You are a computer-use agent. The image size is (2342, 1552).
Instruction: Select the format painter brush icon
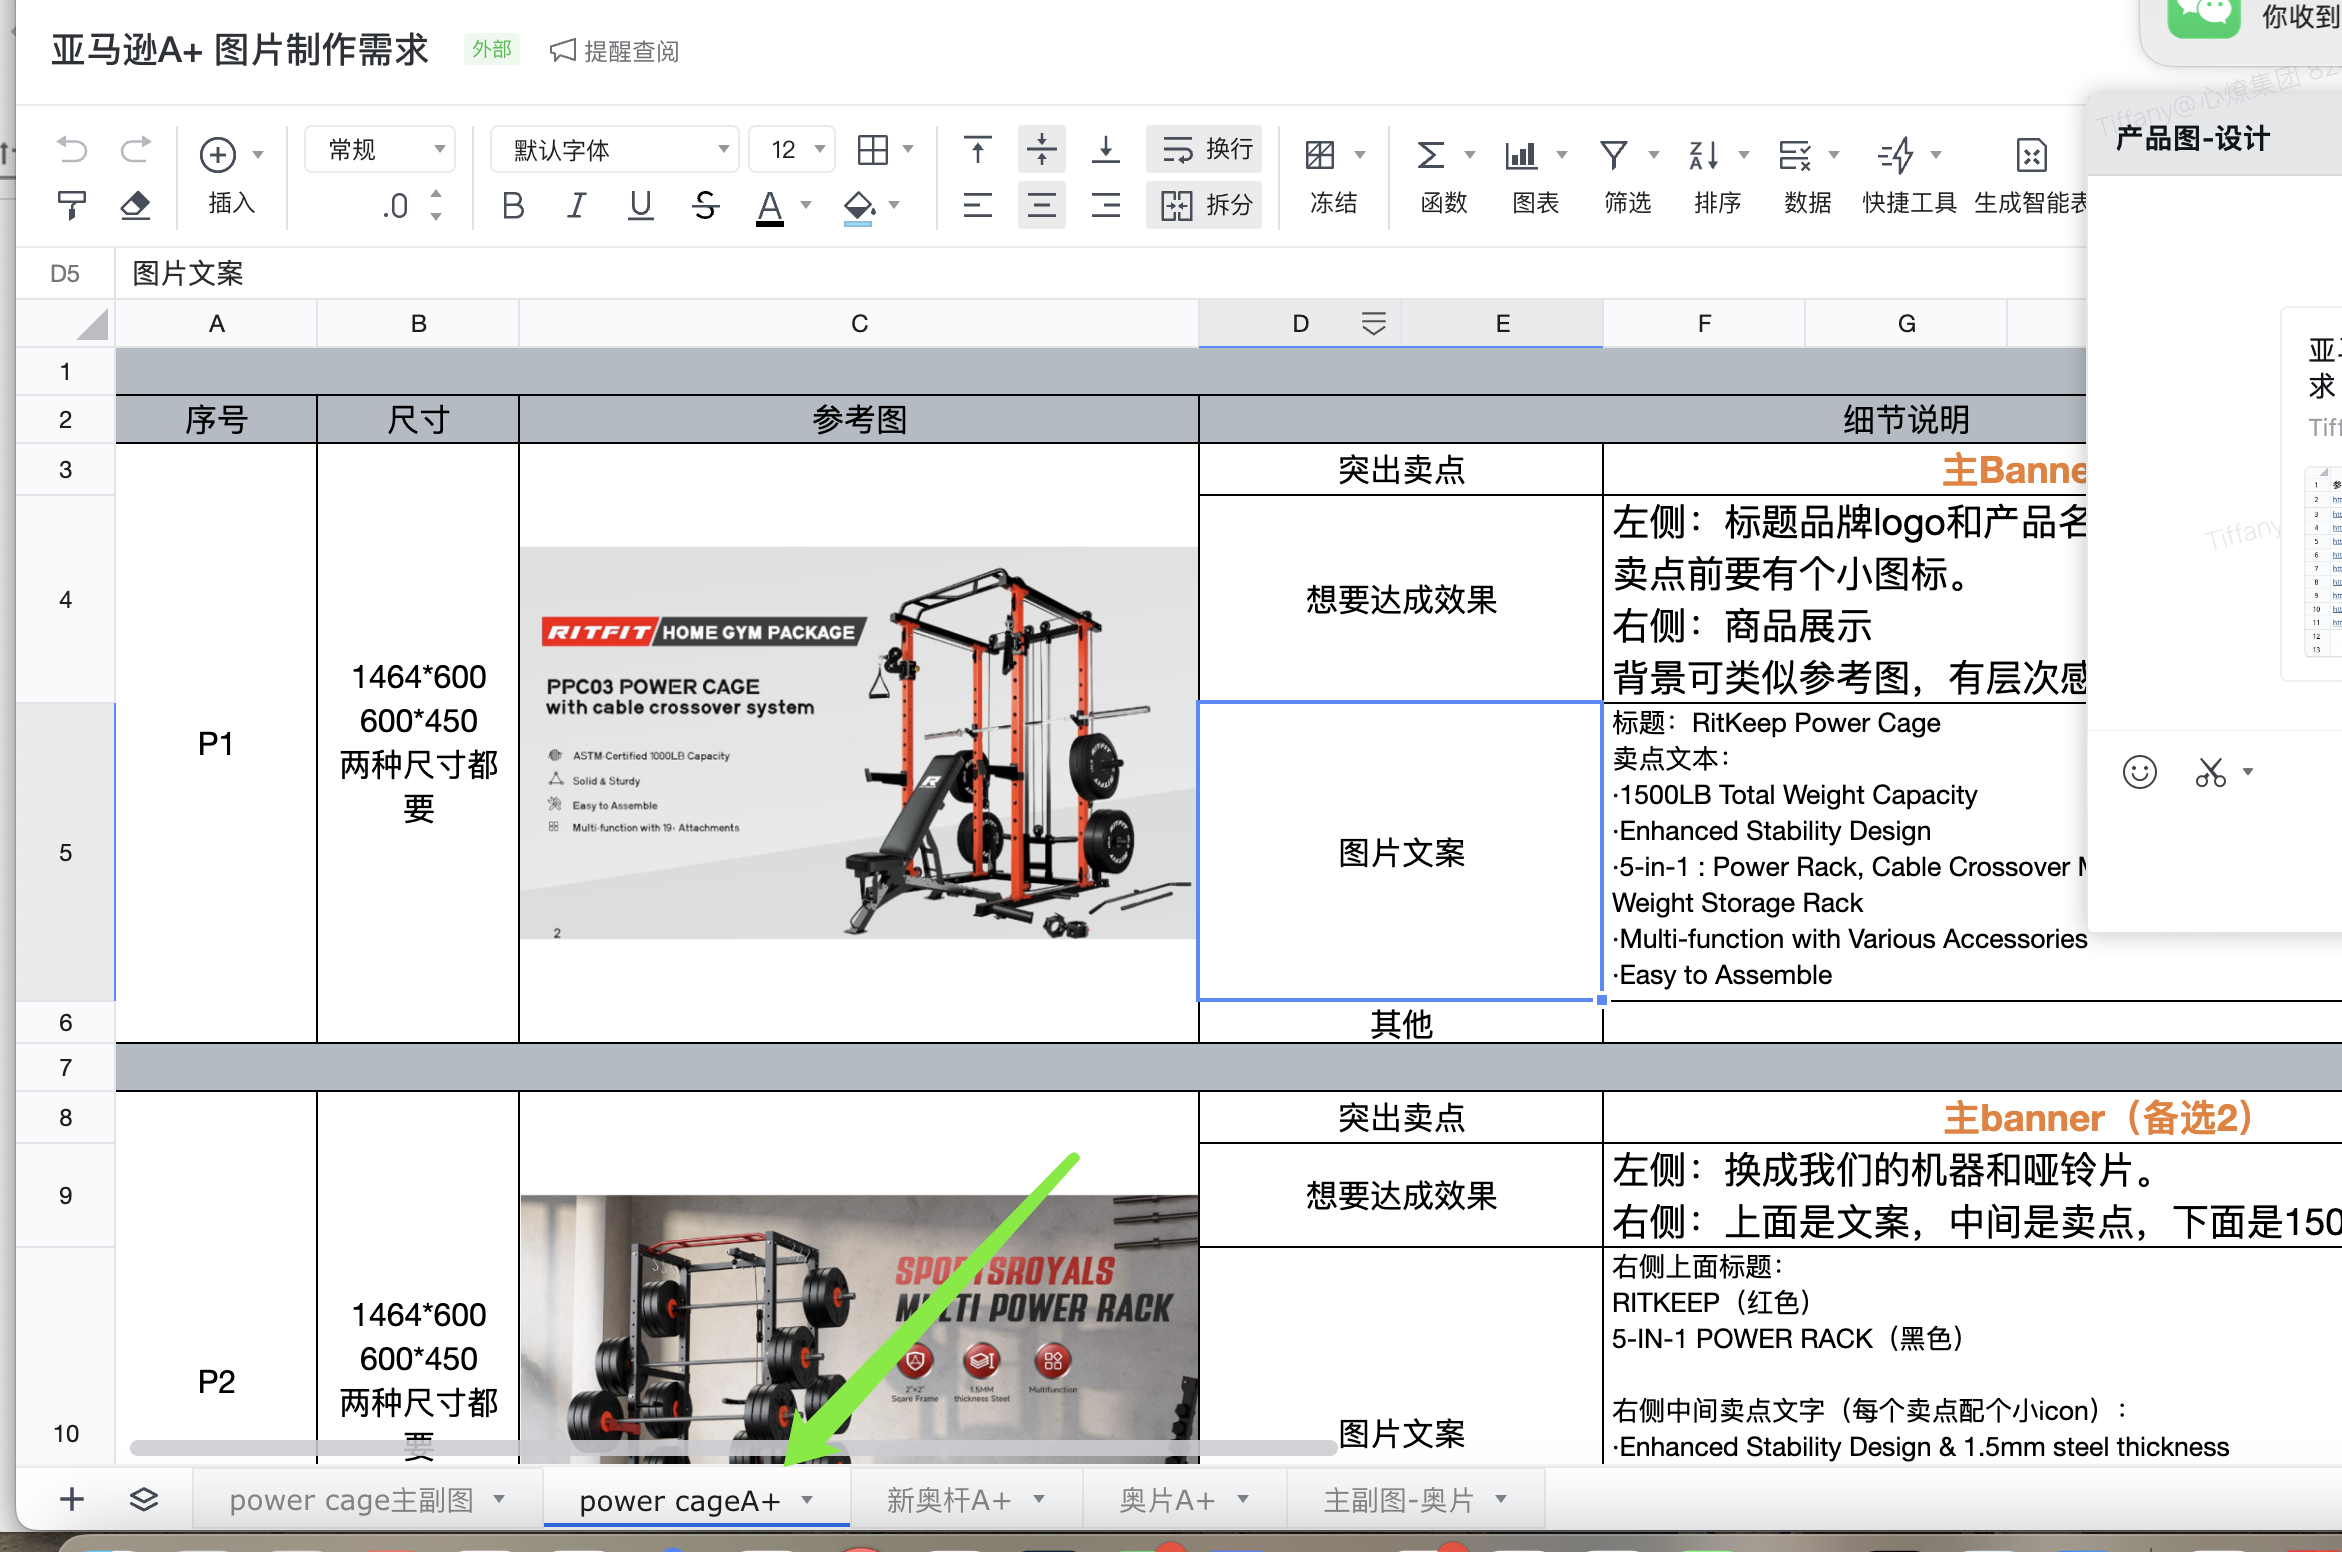pyautogui.click(x=72, y=205)
